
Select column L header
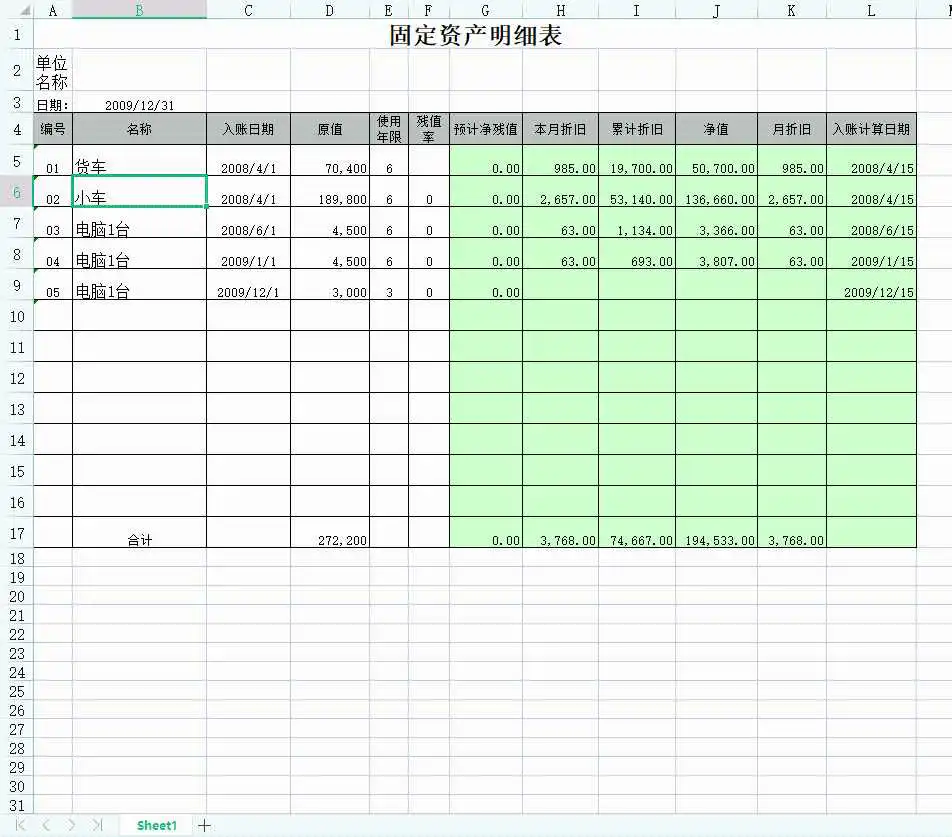pos(870,10)
